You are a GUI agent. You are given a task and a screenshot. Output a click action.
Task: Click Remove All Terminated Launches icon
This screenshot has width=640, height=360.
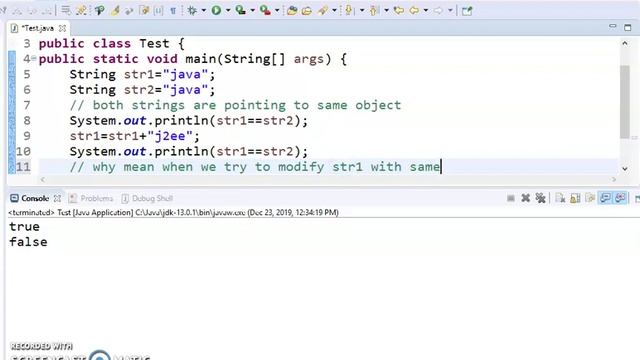tap(540, 198)
